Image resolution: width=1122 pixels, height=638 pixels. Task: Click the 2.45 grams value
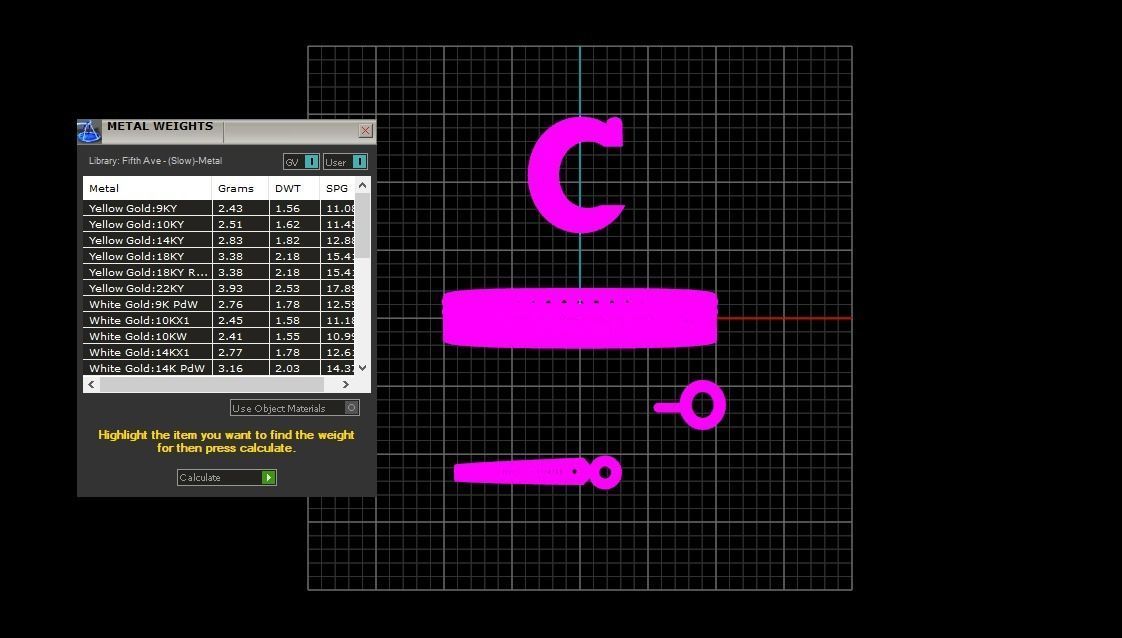tap(230, 320)
